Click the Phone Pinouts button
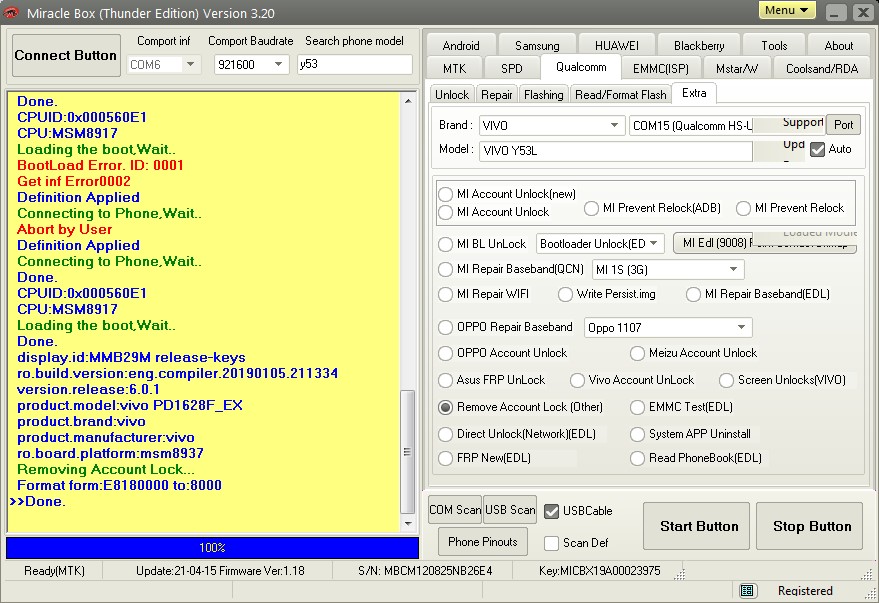Screen dimensions: 879x603 point(483,542)
